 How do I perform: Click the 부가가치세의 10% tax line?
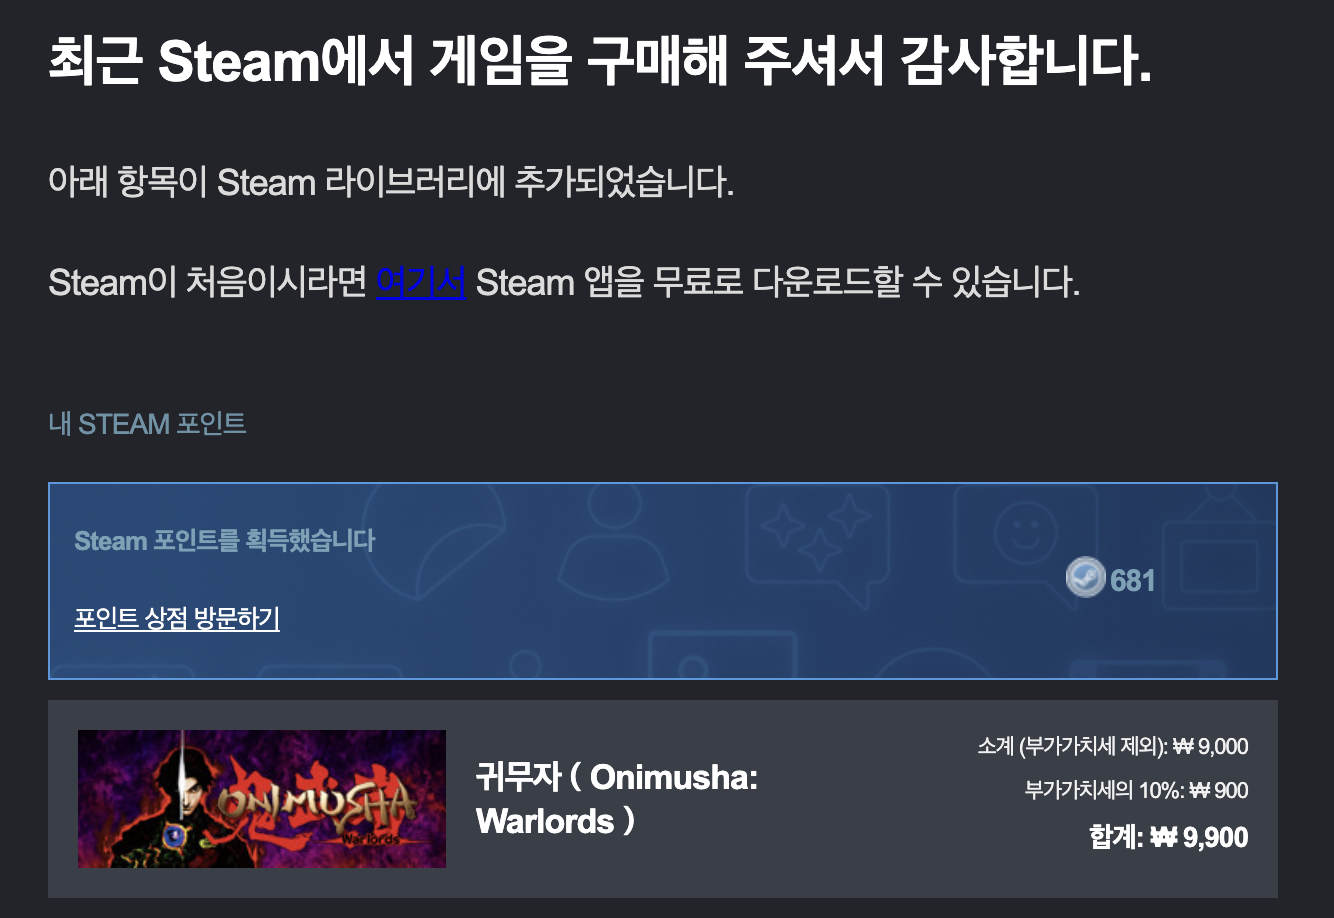tap(1136, 791)
